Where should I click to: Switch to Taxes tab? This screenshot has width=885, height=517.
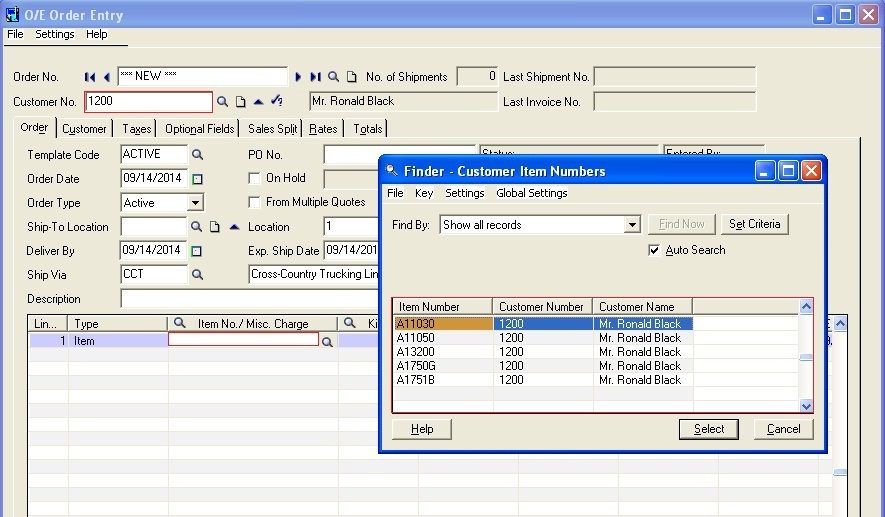(x=137, y=129)
